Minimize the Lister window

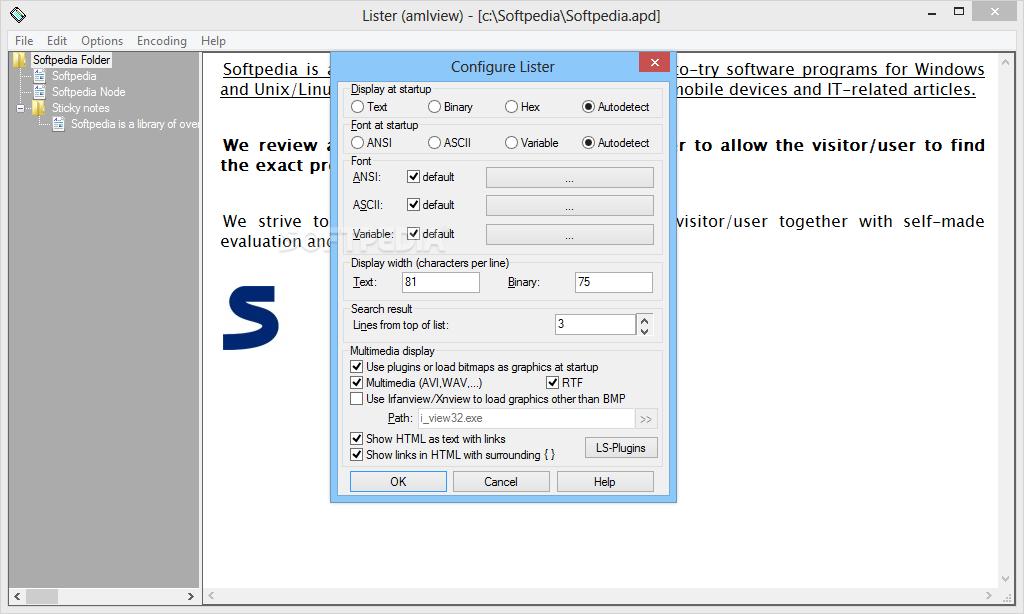[932, 12]
